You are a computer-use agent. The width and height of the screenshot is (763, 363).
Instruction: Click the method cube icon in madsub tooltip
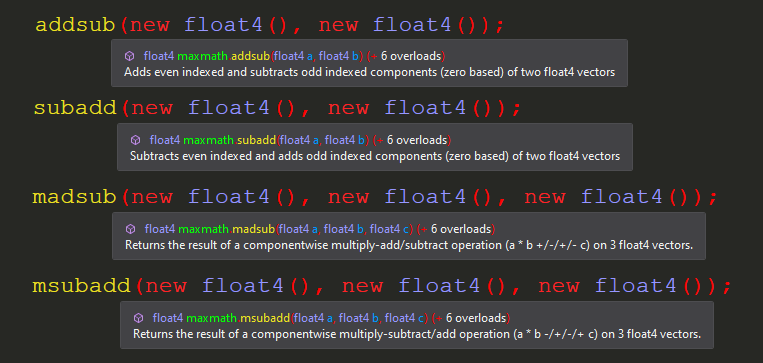(x=130, y=229)
